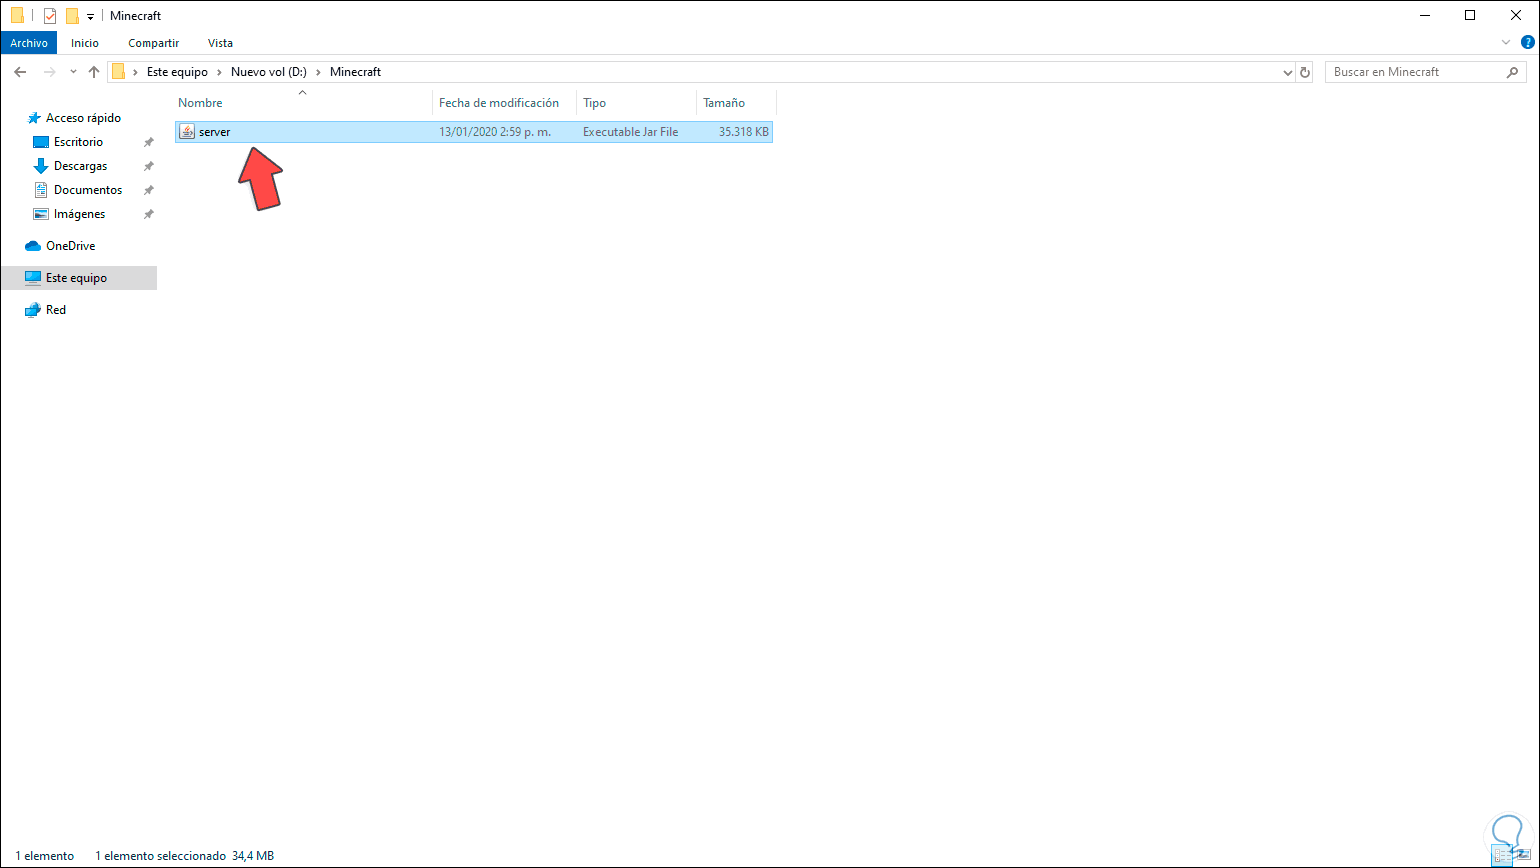The height and width of the screenshot is (868, 1540).
Task: Open the address bar history dropdown
Action: pos(1287,72)
